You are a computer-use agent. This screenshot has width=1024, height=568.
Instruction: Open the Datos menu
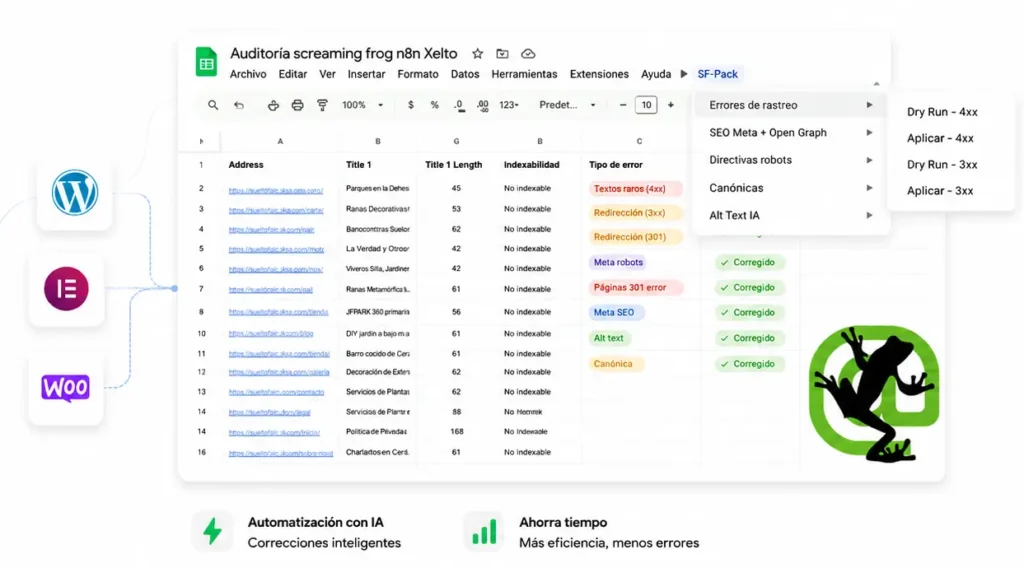click(x=465, y=74)
